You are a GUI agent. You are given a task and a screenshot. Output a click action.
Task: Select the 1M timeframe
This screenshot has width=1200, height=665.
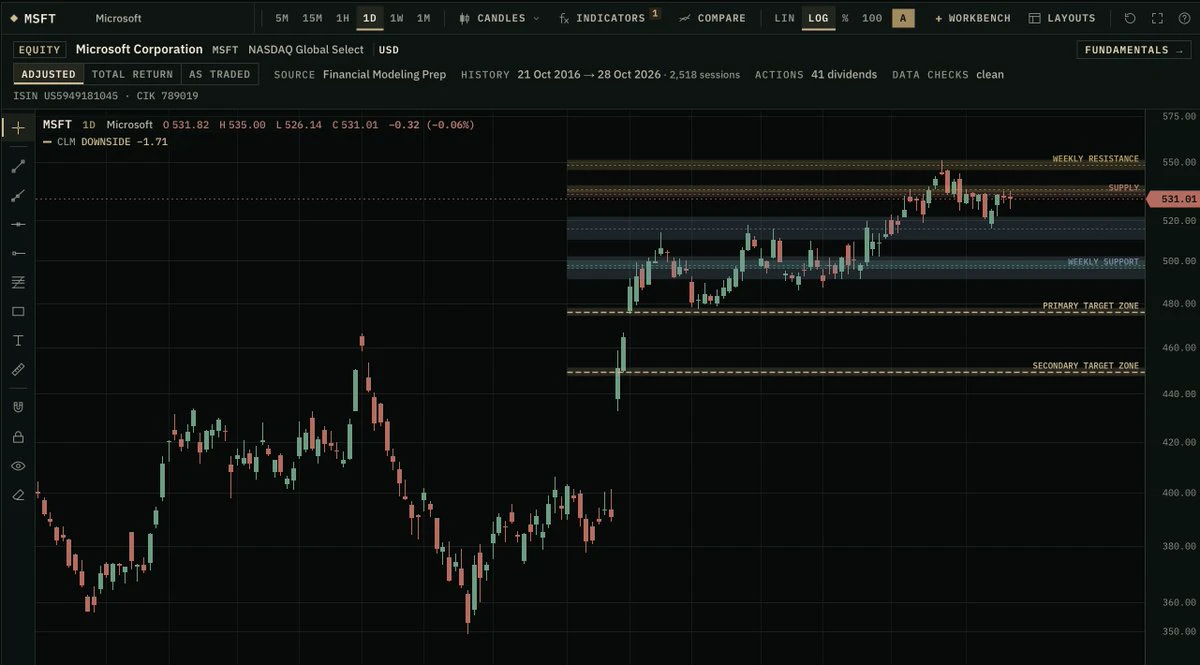[424, 18]
